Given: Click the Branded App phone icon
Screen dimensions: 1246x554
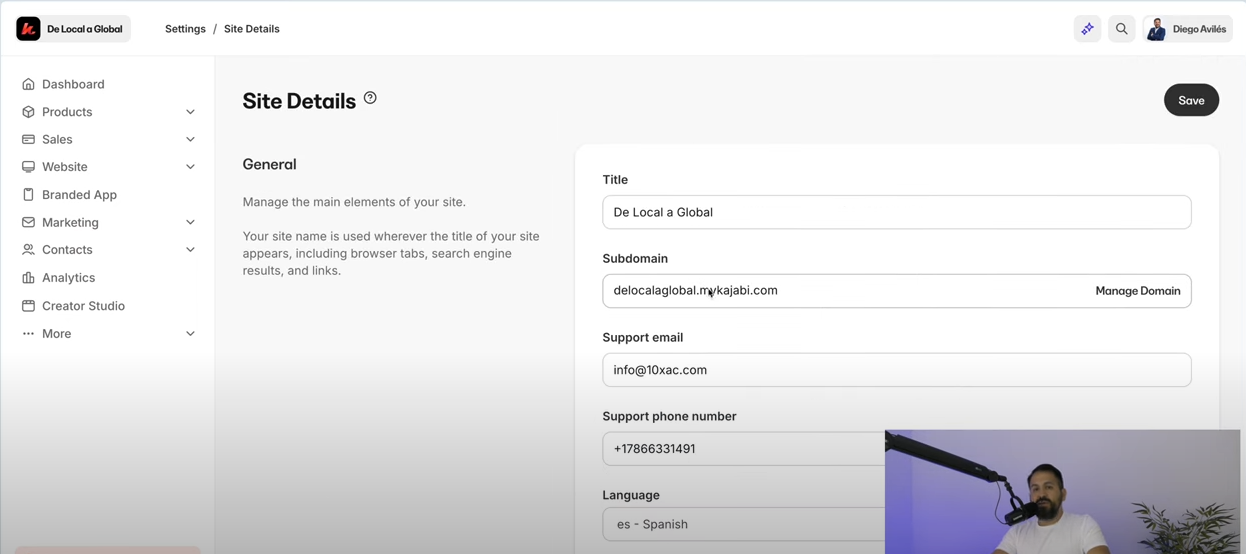Looking at the screenshot, I should point(28,195).
